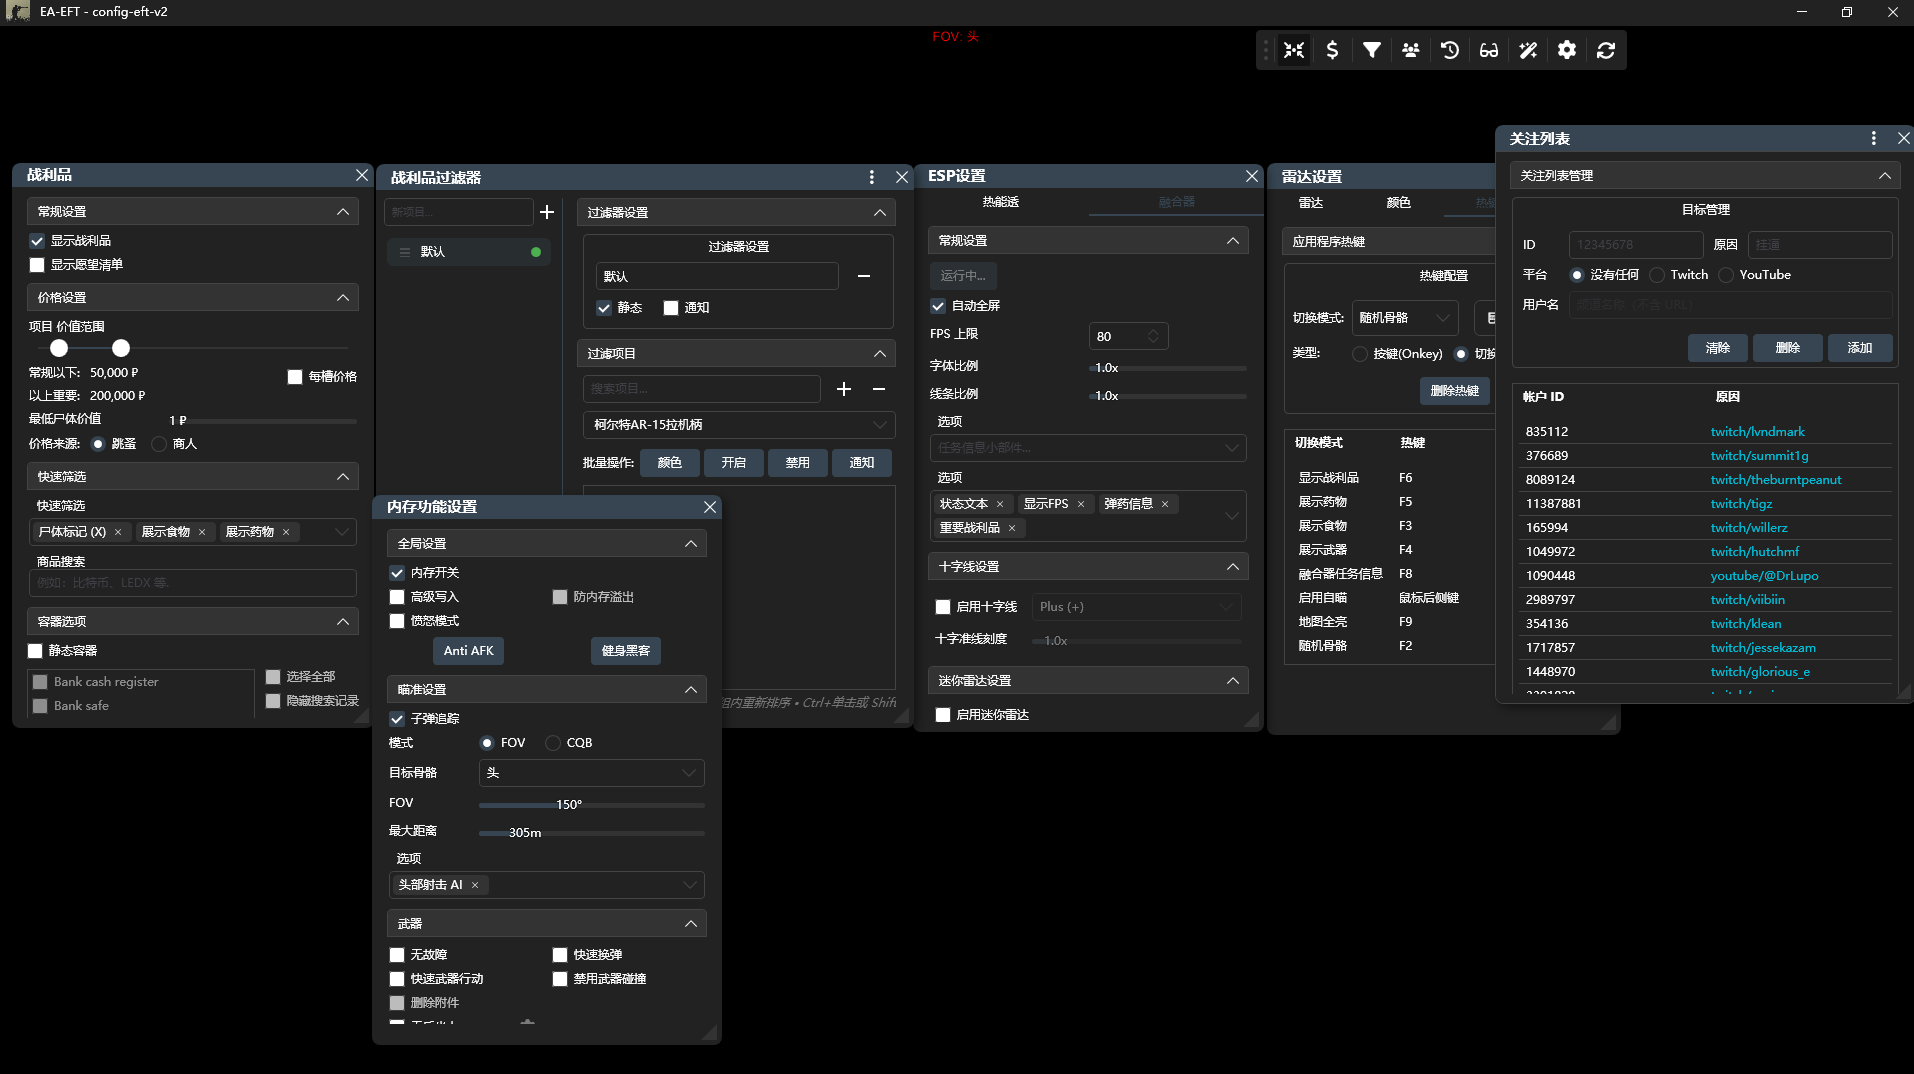The width and height of the screenshot is (1914, 1074).
Task: Select the magic wand icon in toolbar
Action: (1528, 50)
